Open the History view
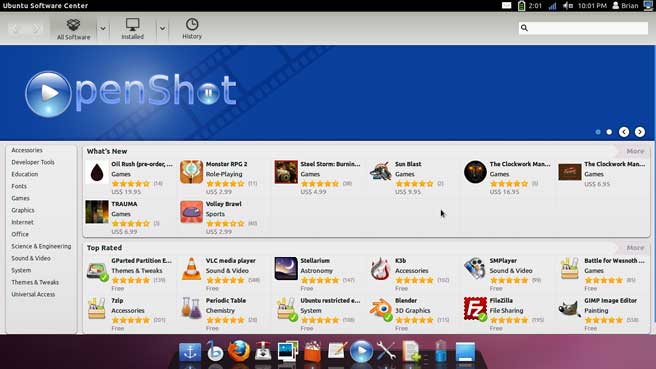The image size is (656, 369). (x=192, y=29)
